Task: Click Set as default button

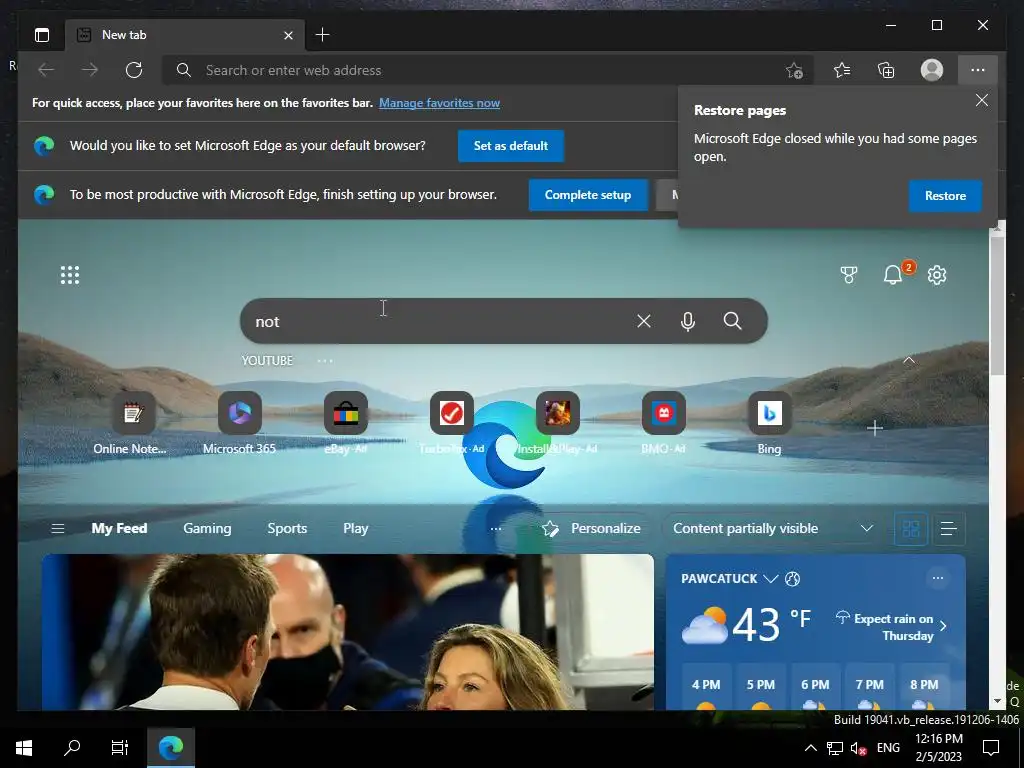Action: (x=511, y=146)
